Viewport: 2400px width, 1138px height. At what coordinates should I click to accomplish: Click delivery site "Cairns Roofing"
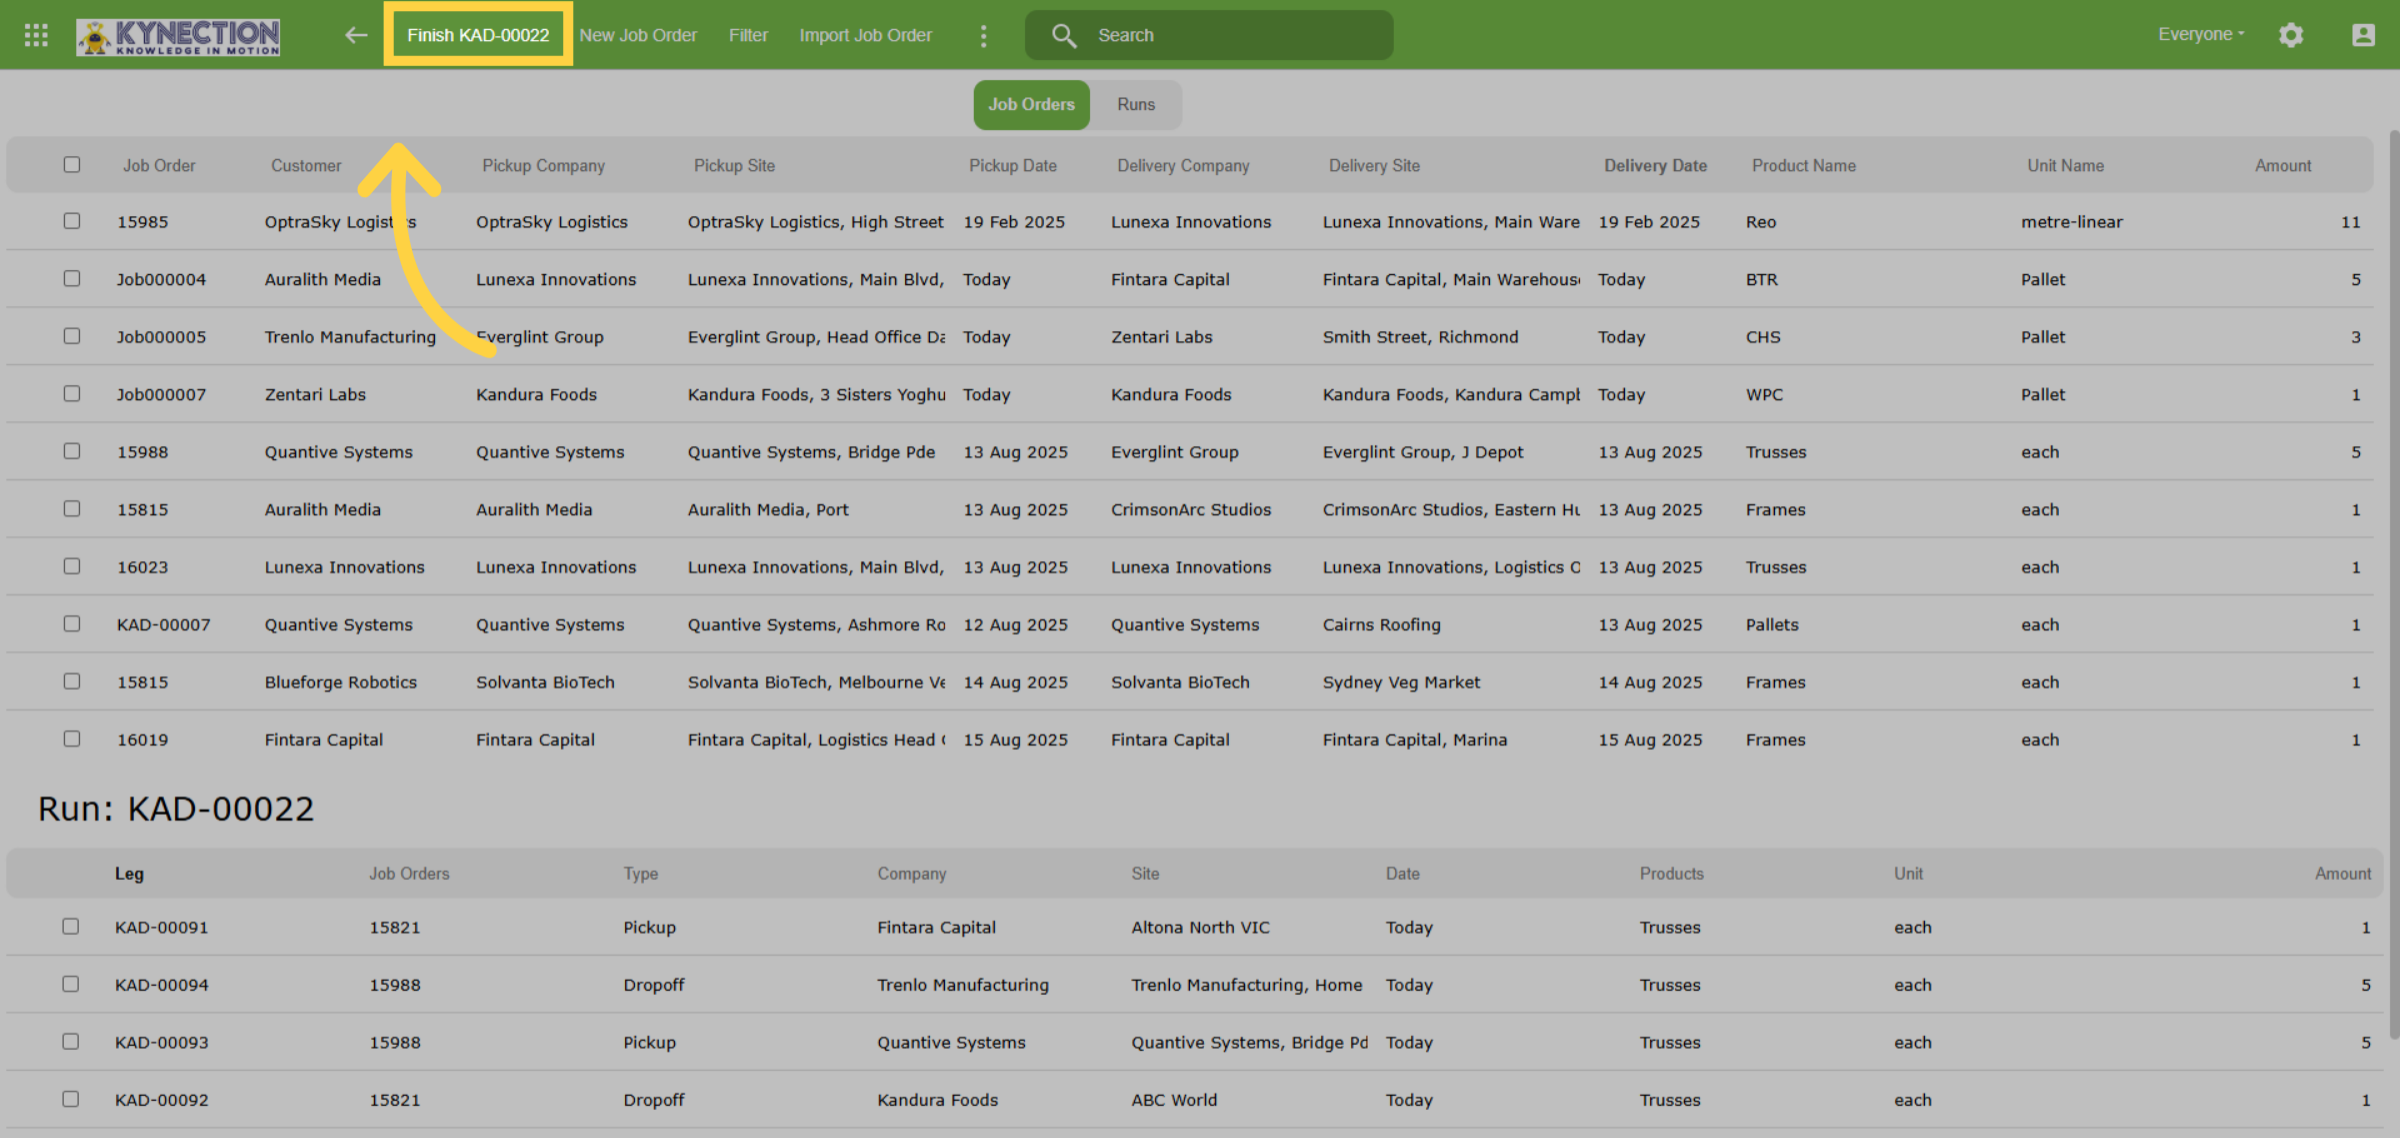[x=1381, y=624]
